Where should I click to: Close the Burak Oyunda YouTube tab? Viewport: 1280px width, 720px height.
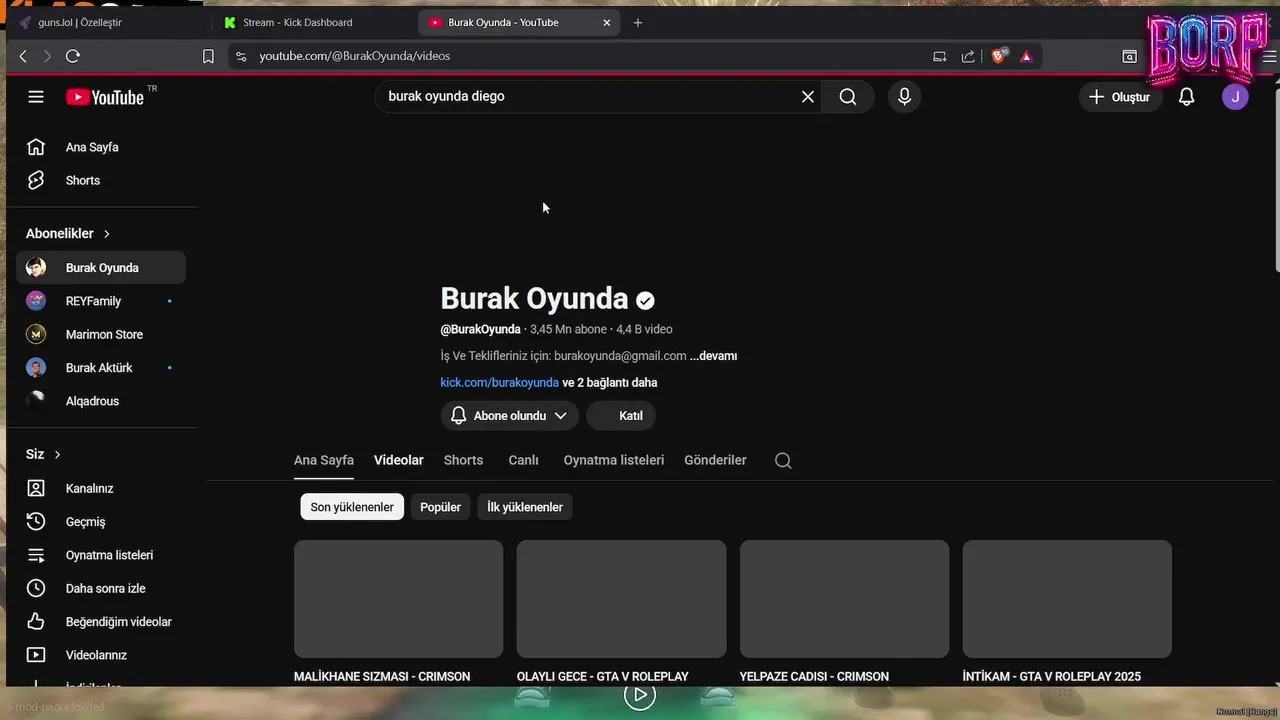pyautogui.click(x=606, y=22)
